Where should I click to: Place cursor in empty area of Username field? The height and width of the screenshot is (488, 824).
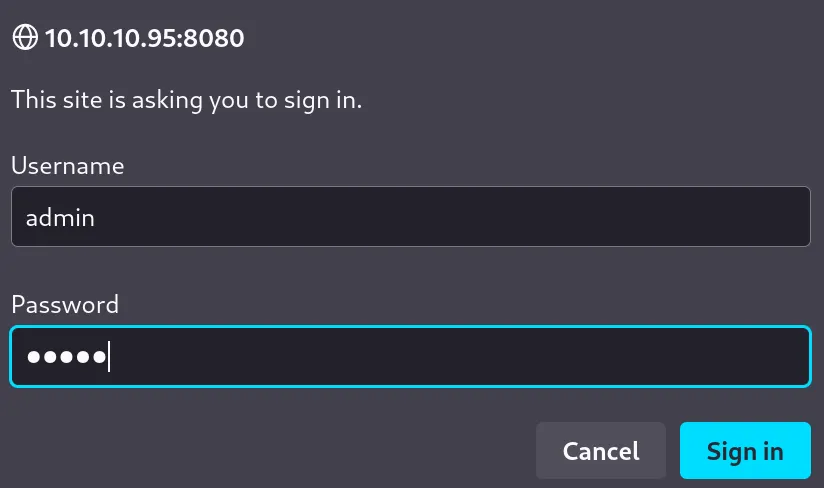click(450, 216)
